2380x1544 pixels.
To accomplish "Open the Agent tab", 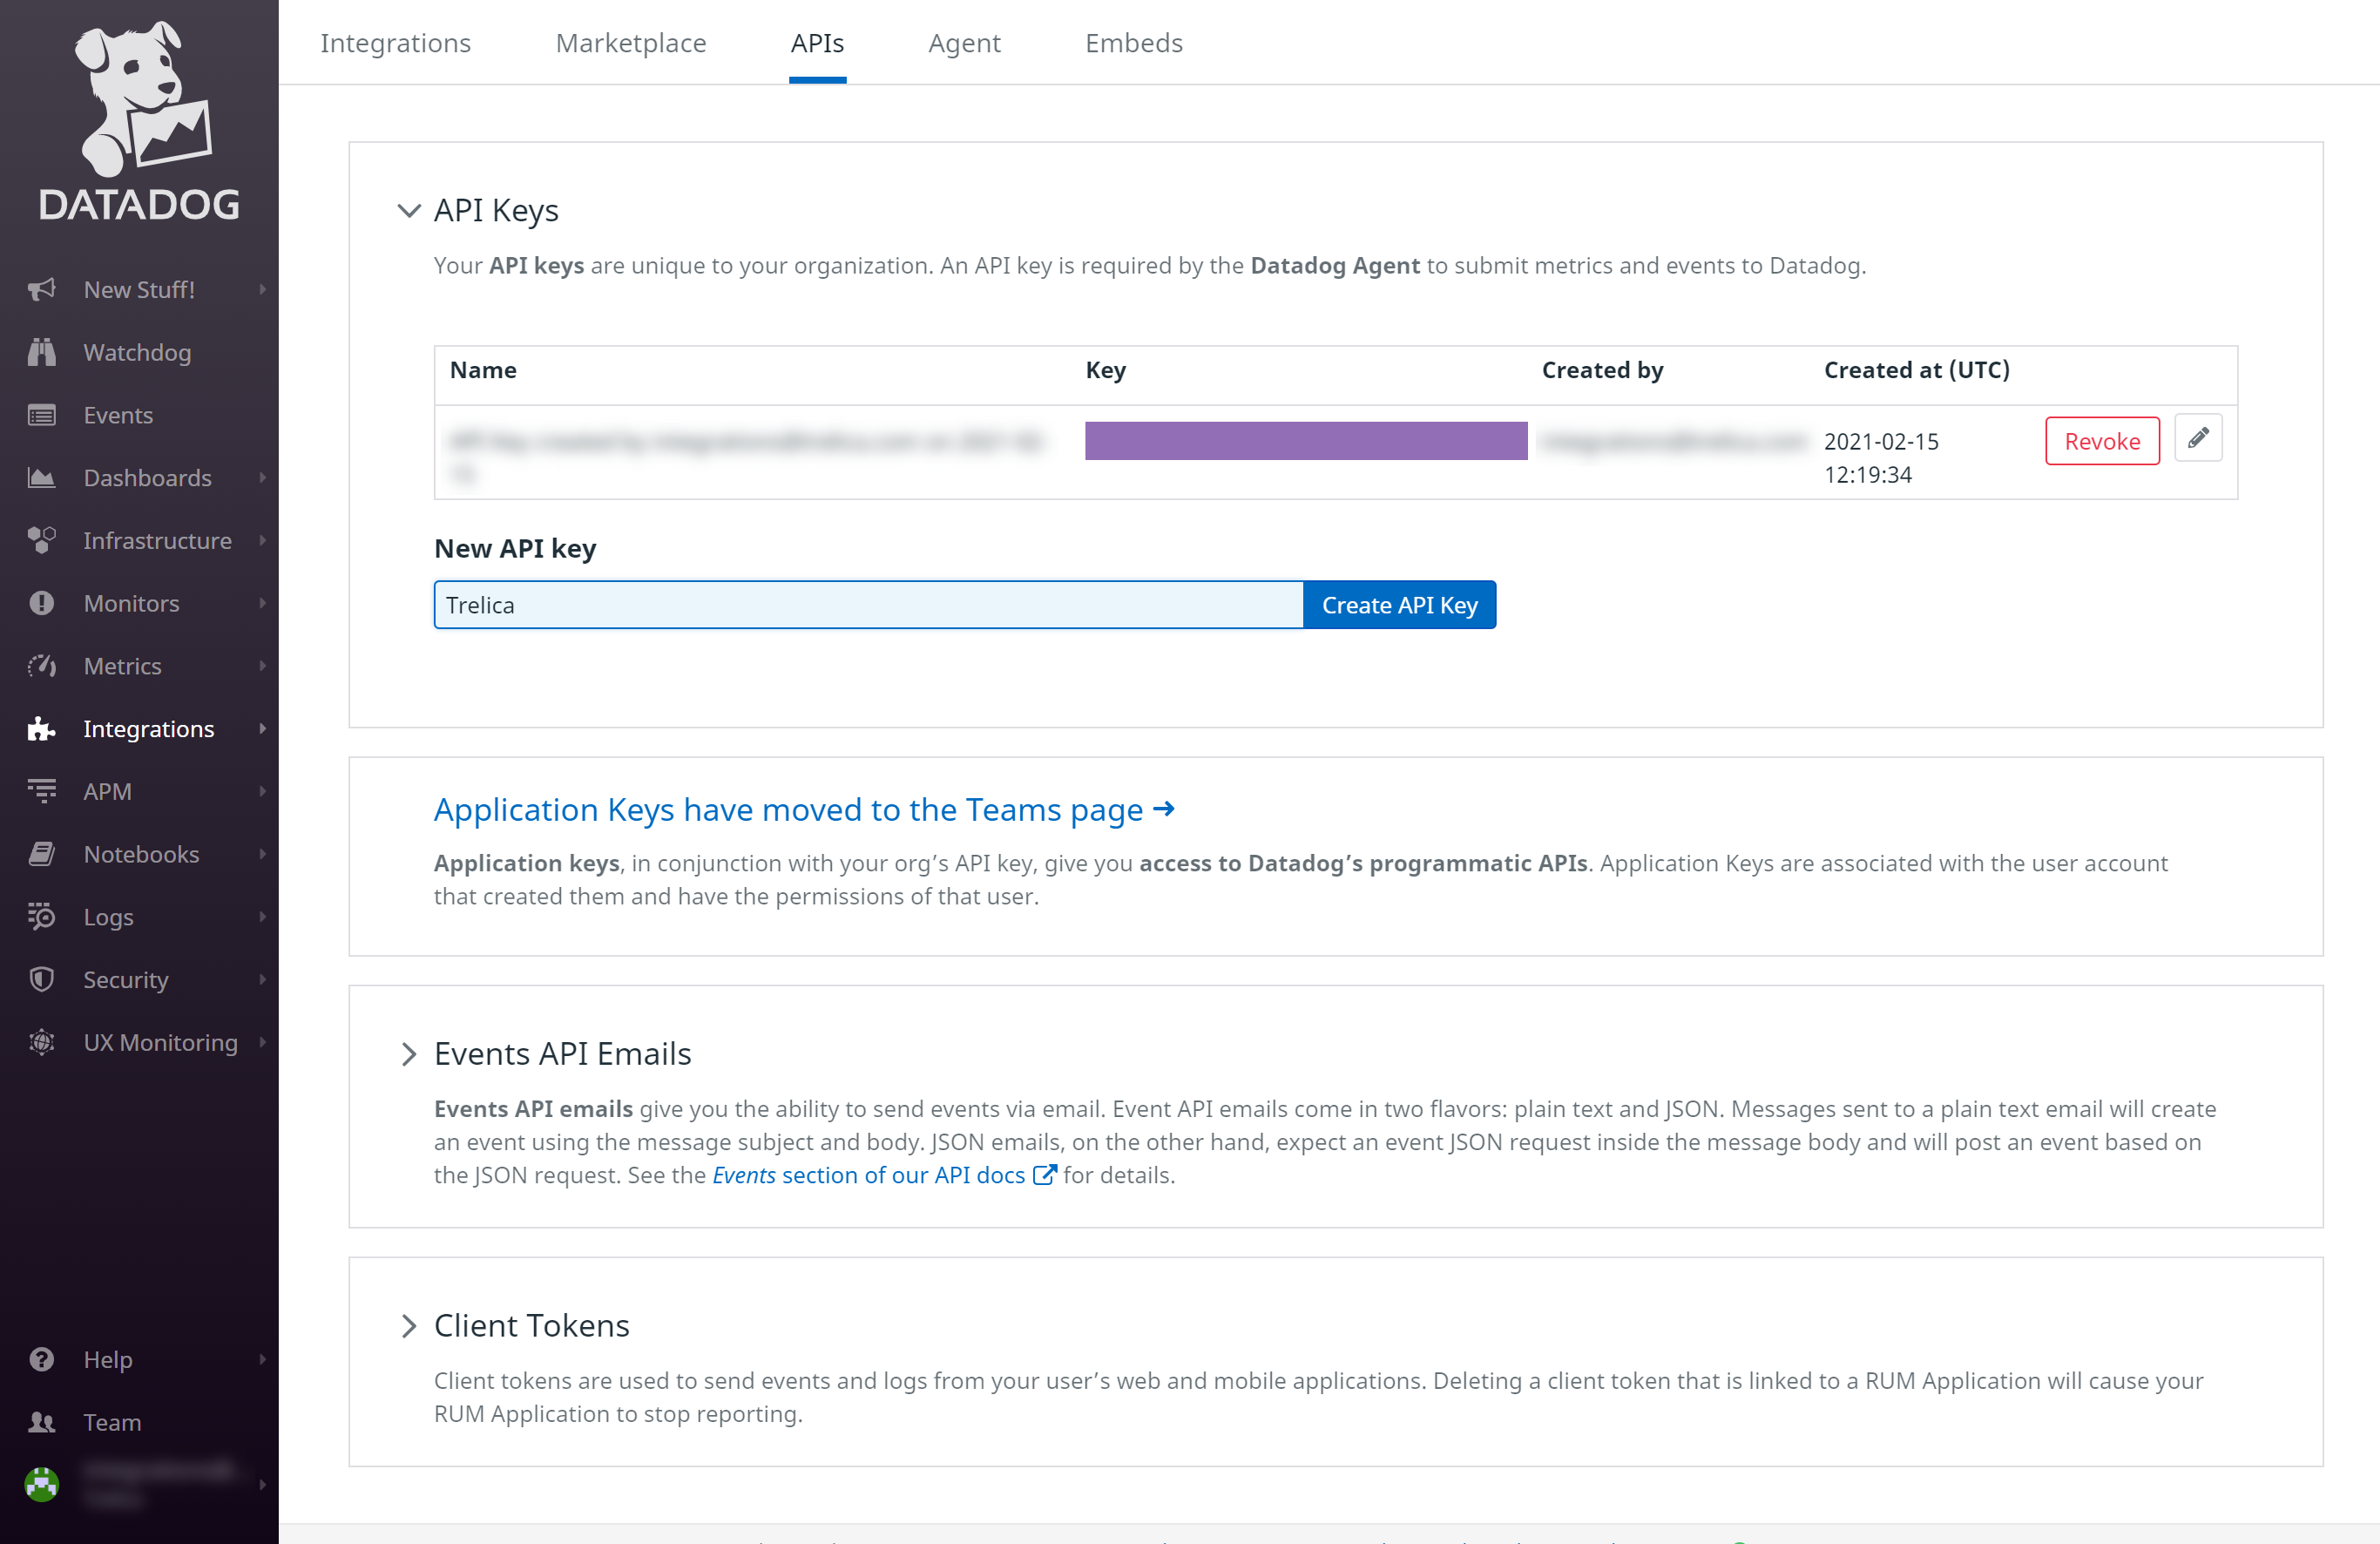I will click(x=964, y=43).
